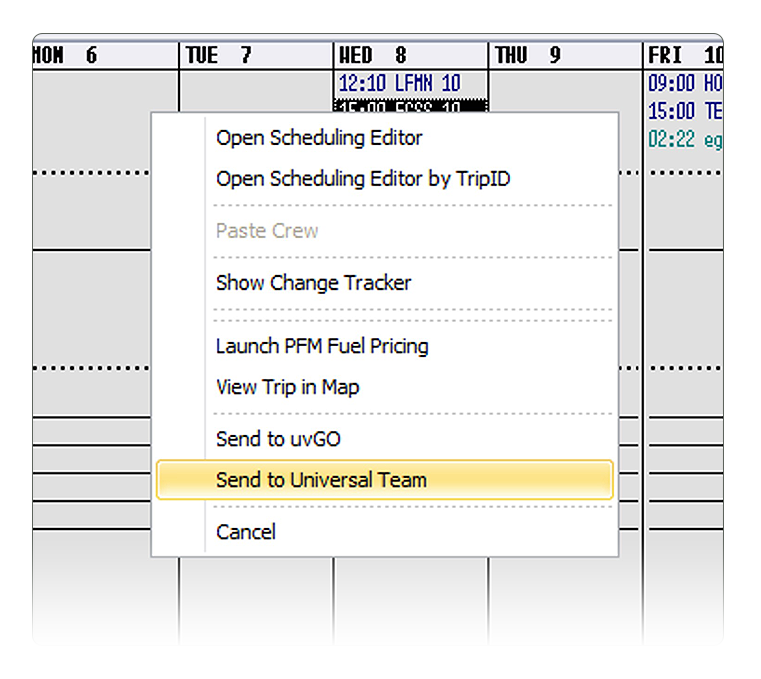
Task: Click Send to Universal Team
Action: tap(321, 480)
